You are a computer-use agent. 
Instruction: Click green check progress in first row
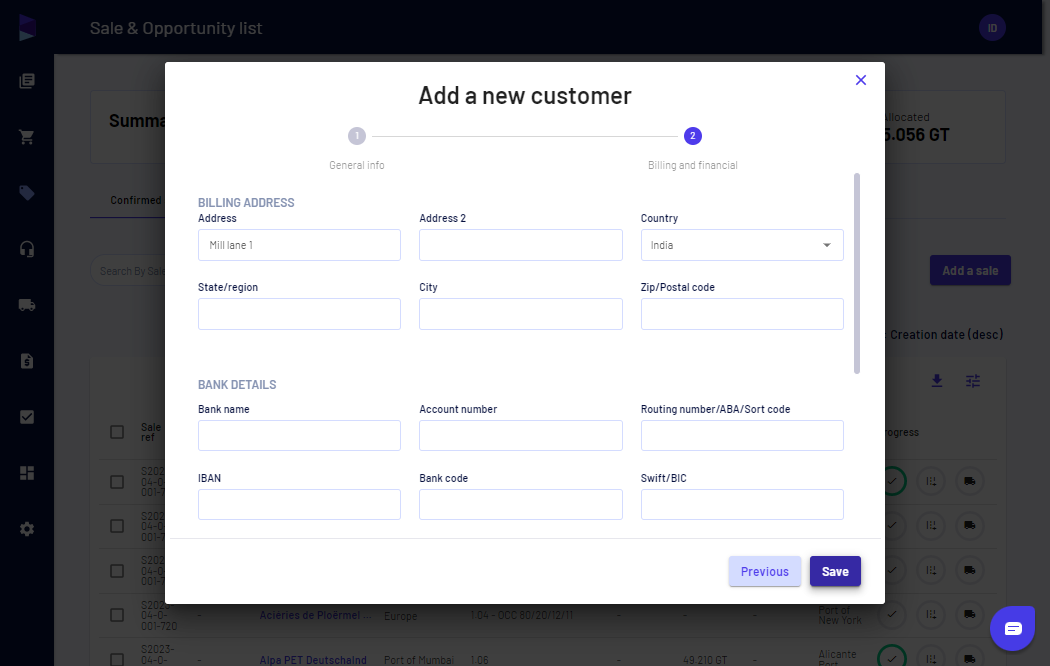point(893,481)
